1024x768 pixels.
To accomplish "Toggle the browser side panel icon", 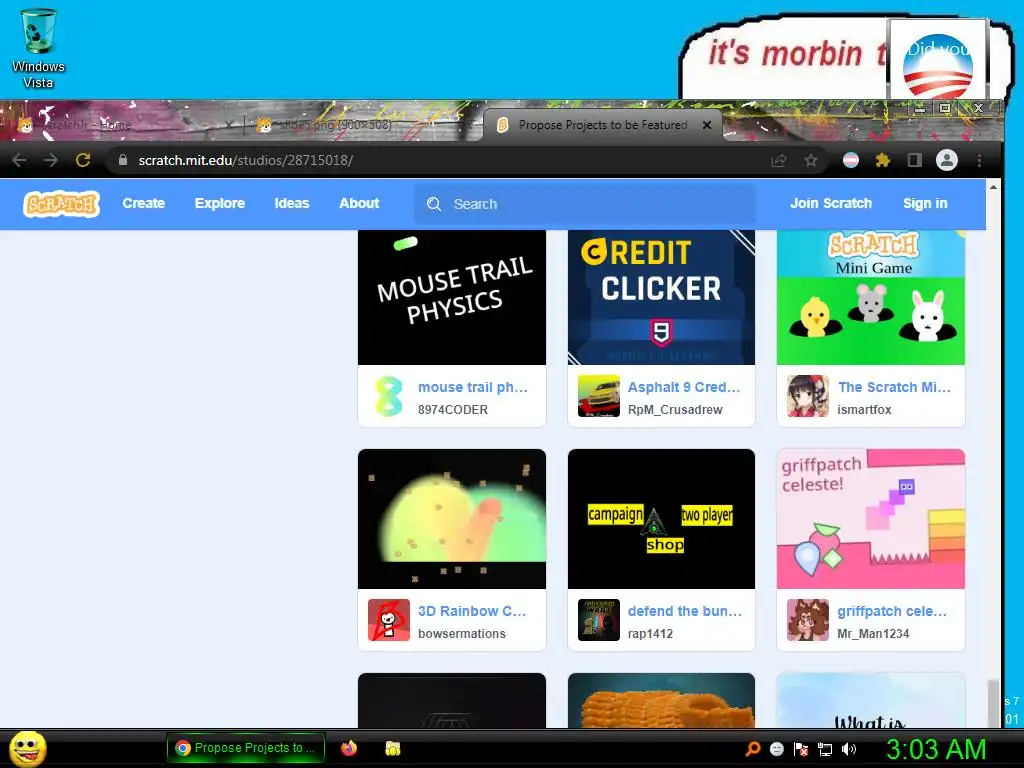I will click(x=914, y=160).
